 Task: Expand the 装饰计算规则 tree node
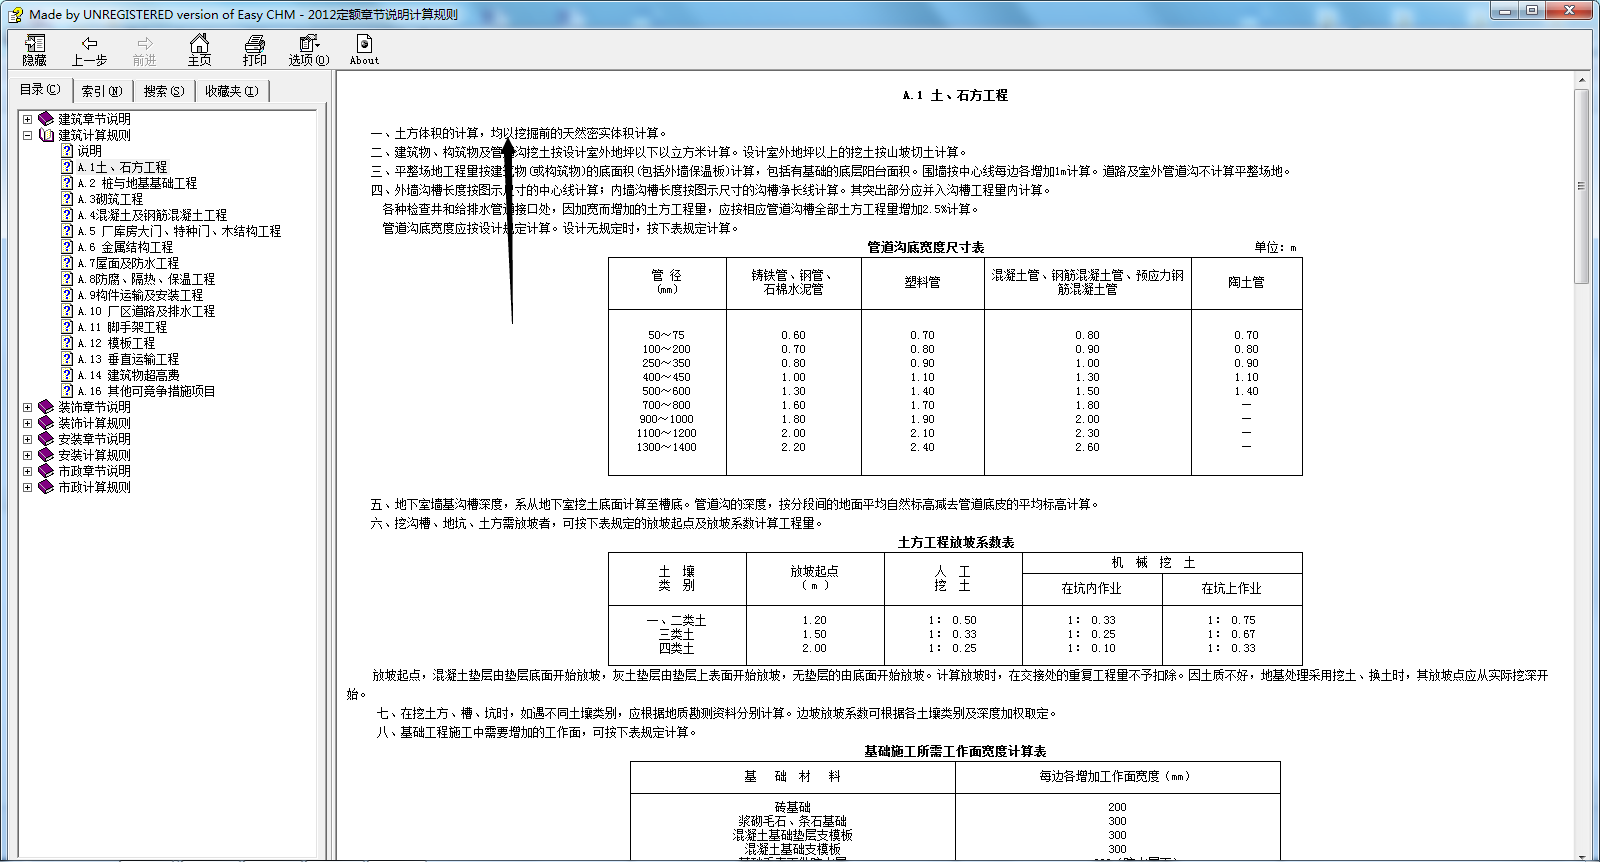click(x=28, y=423)
